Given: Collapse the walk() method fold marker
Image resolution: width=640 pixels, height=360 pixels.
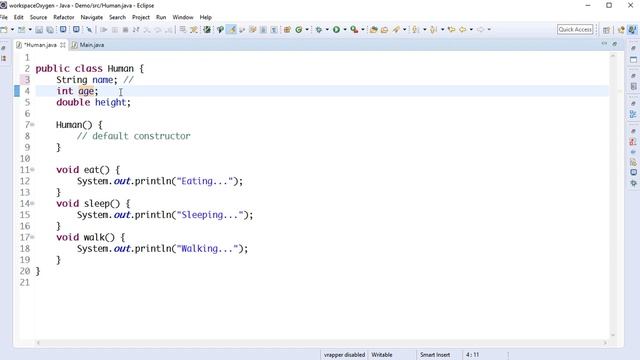Looking at the screenshot, I should [32, 237].
